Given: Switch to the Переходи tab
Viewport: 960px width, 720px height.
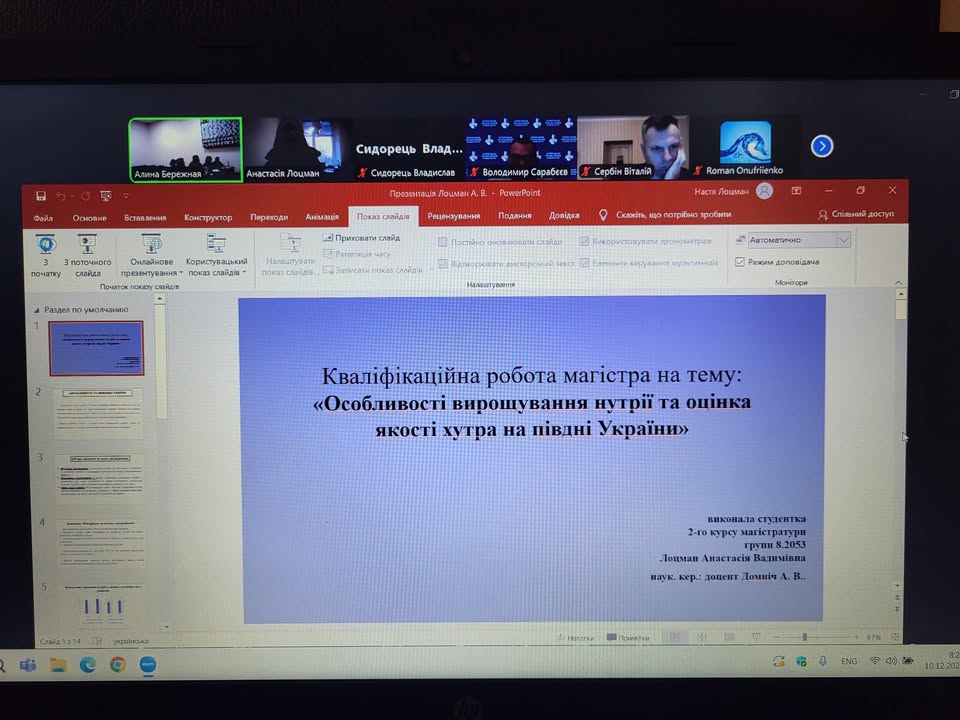Looking at the screenshot, I should click(x=269, y=217).
